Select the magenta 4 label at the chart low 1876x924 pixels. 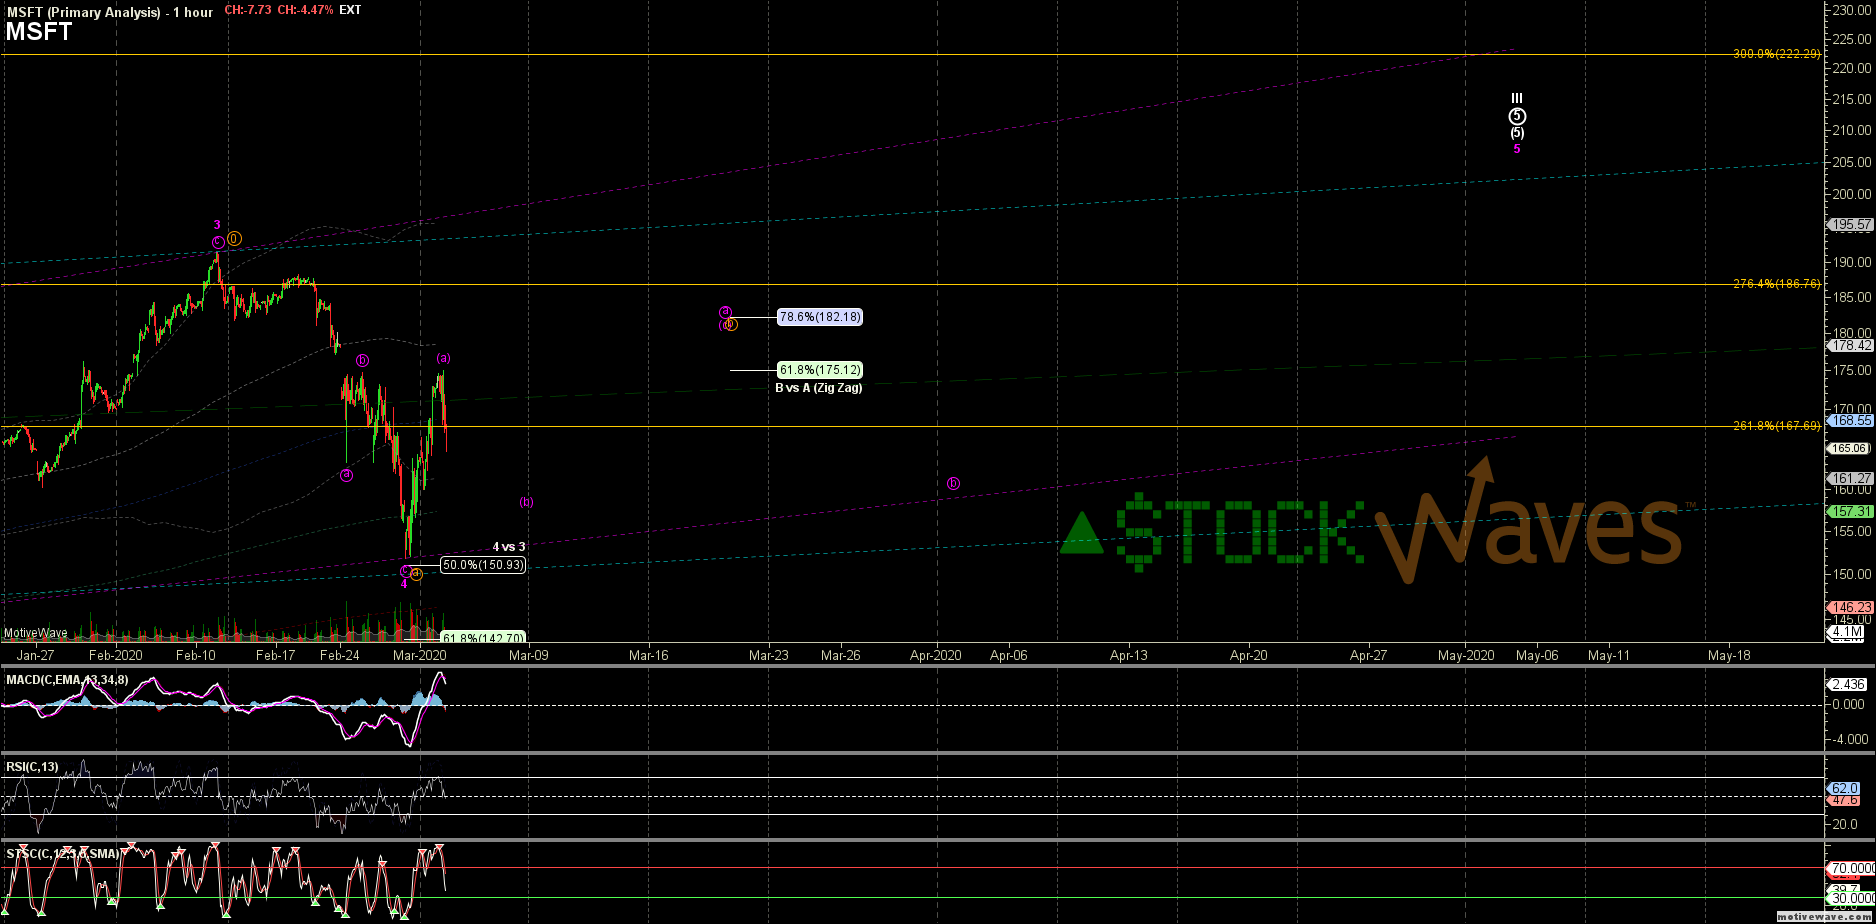pos(404,584)
